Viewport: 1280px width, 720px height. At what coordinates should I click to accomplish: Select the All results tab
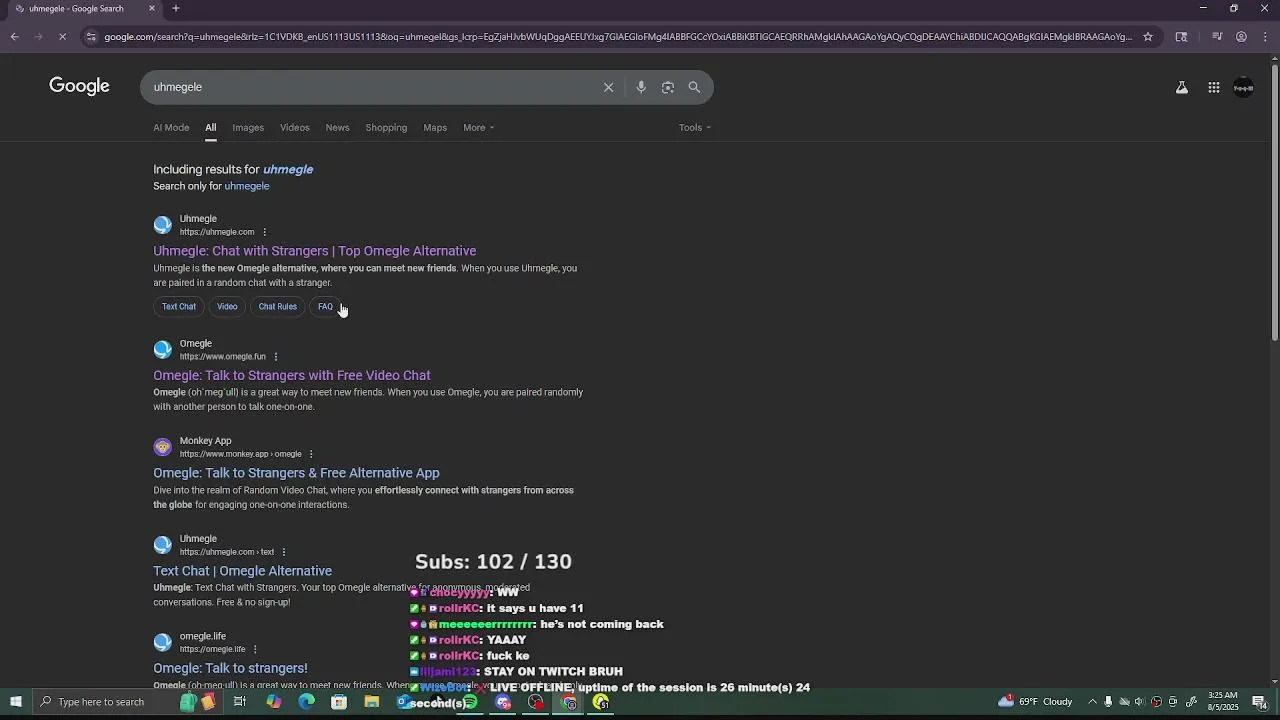[x=211, y=128]
